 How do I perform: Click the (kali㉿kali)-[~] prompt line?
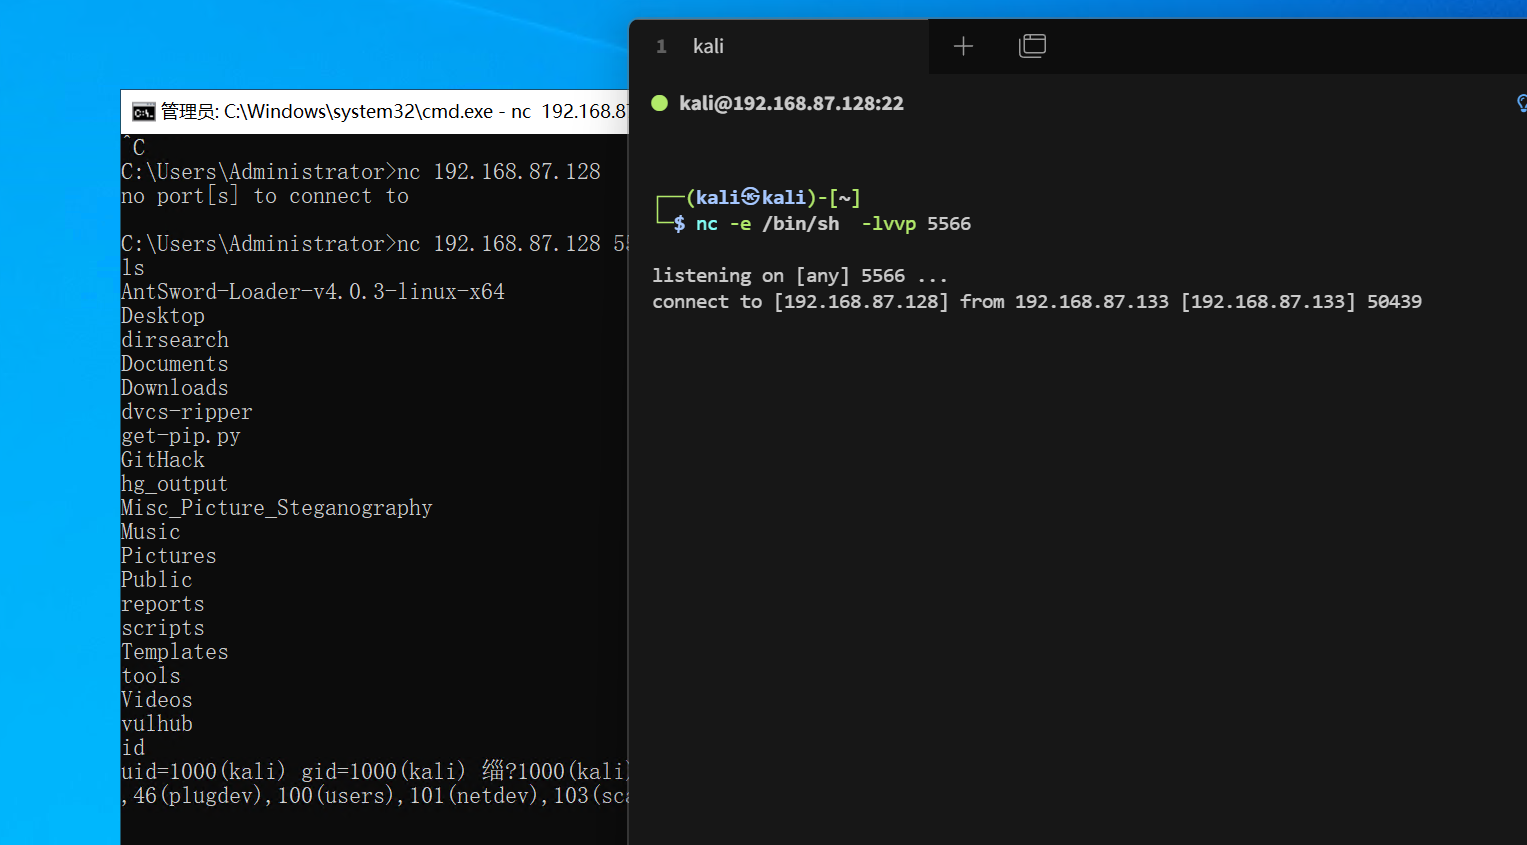[x=773, y=198]
